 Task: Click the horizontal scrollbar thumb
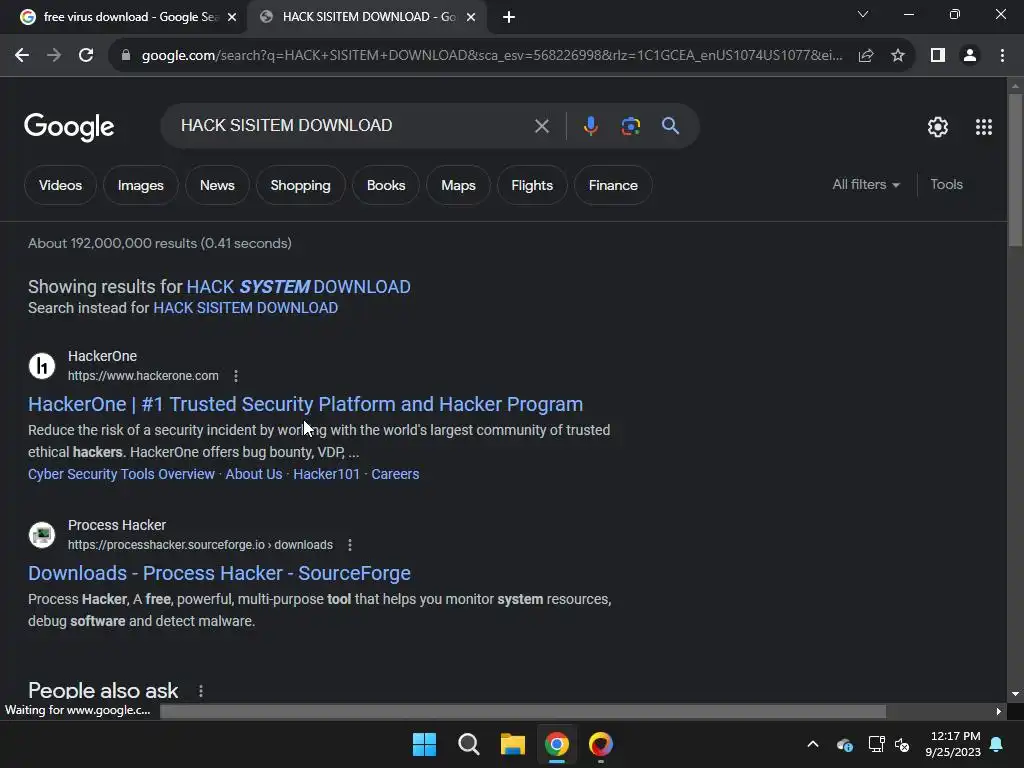[x=523, y=711]
